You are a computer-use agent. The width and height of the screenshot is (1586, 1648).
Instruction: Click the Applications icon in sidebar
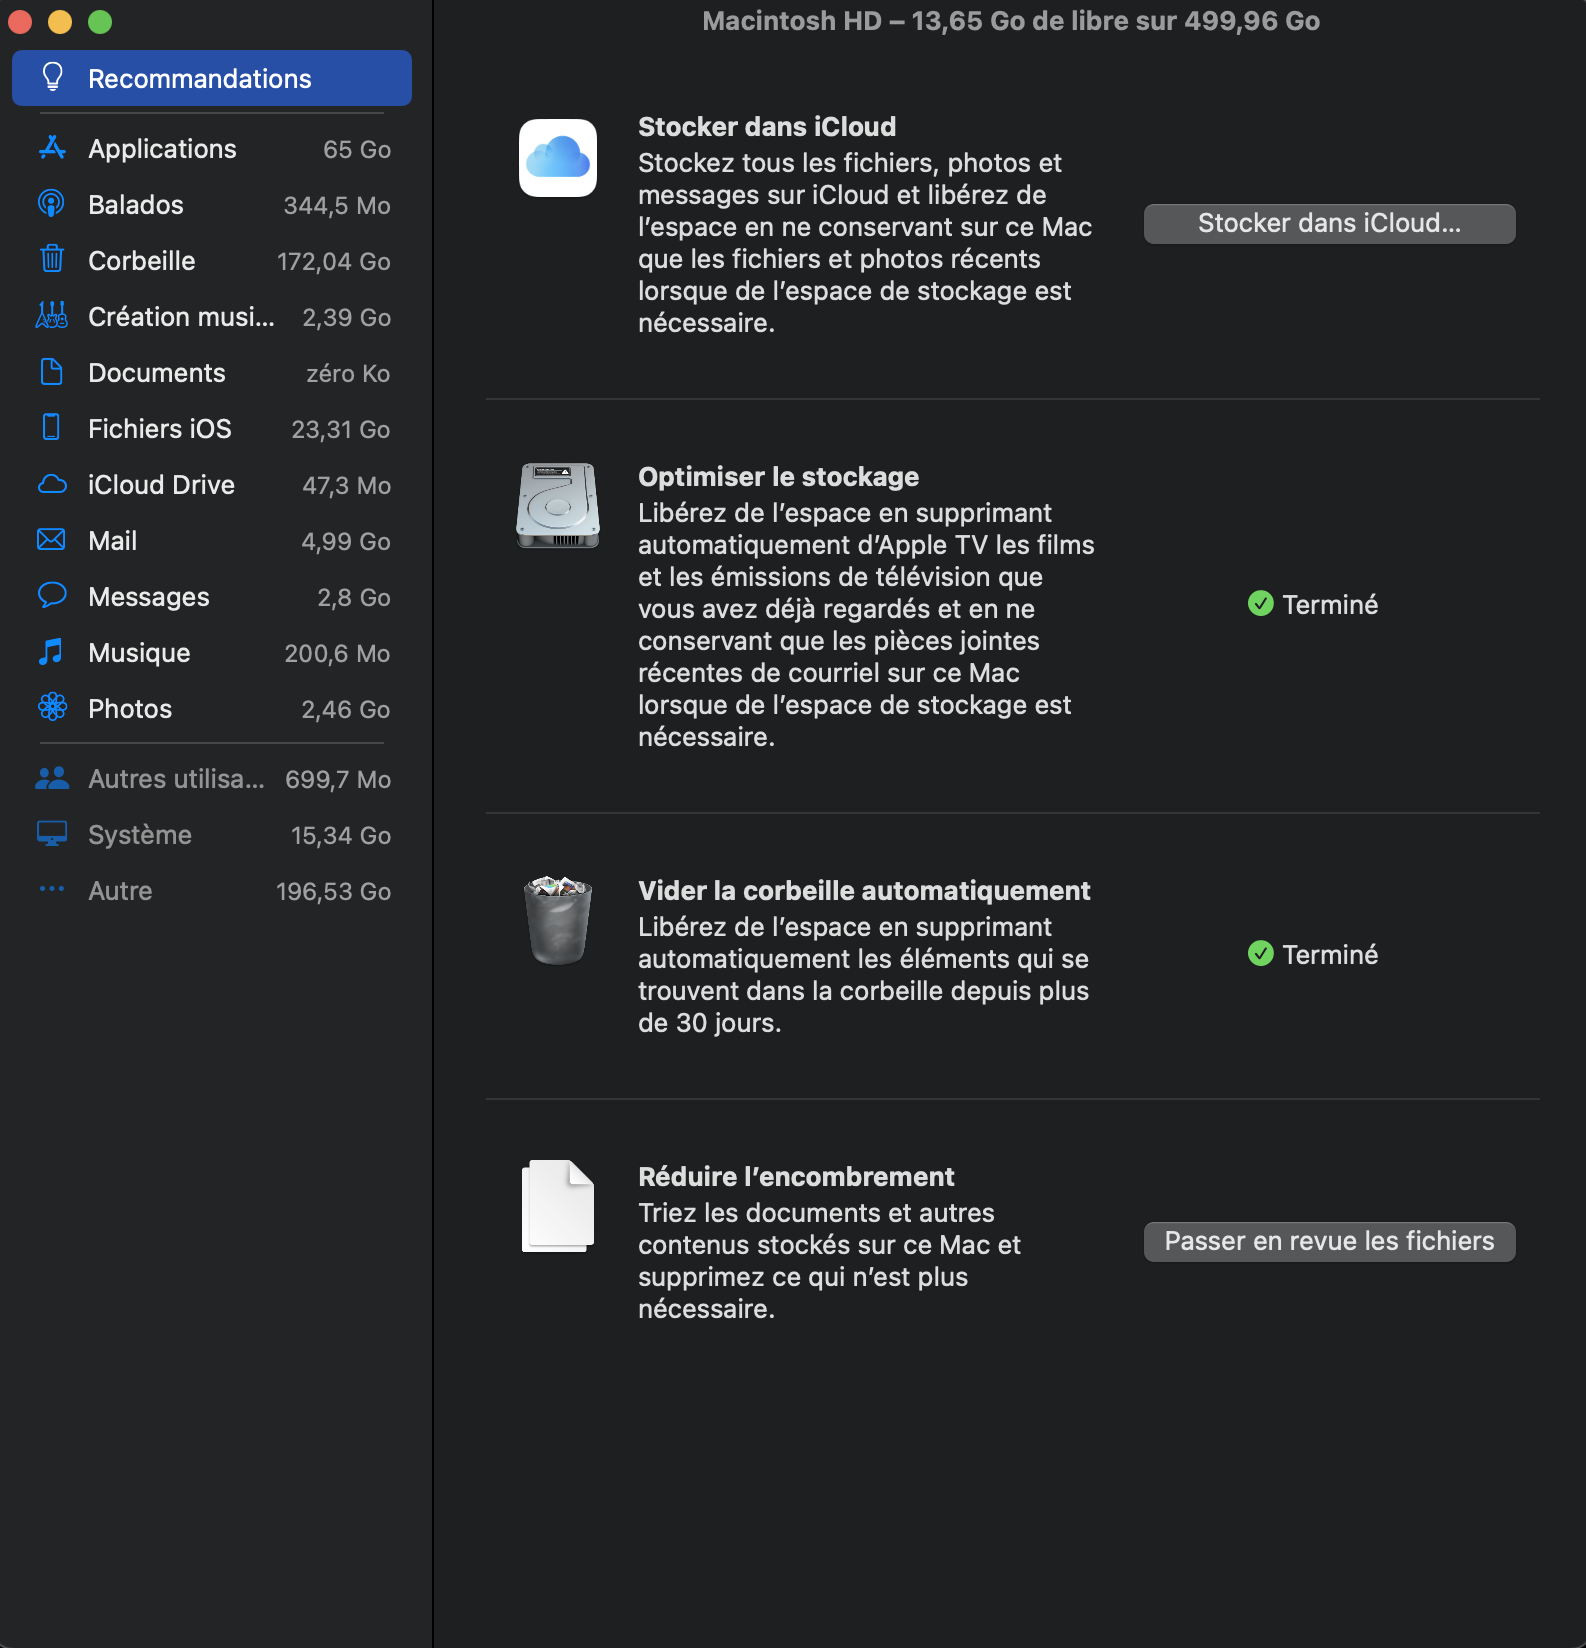[x=52, y=149]
